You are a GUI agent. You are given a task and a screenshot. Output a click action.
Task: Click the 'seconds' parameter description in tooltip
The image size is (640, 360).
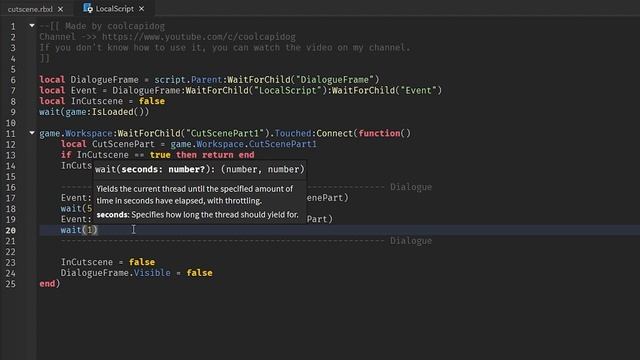pos(198,215)
